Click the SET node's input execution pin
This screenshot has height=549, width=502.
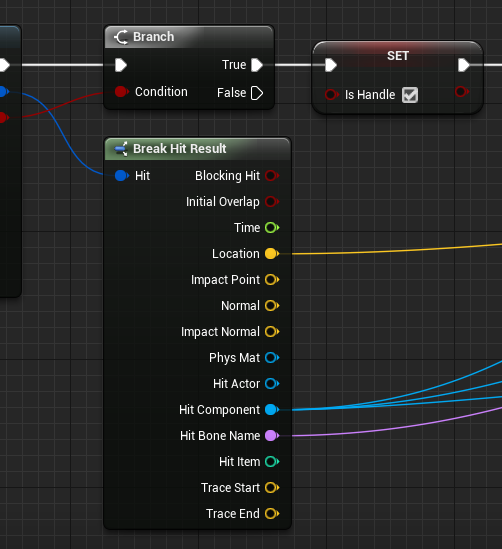[331, 65]
